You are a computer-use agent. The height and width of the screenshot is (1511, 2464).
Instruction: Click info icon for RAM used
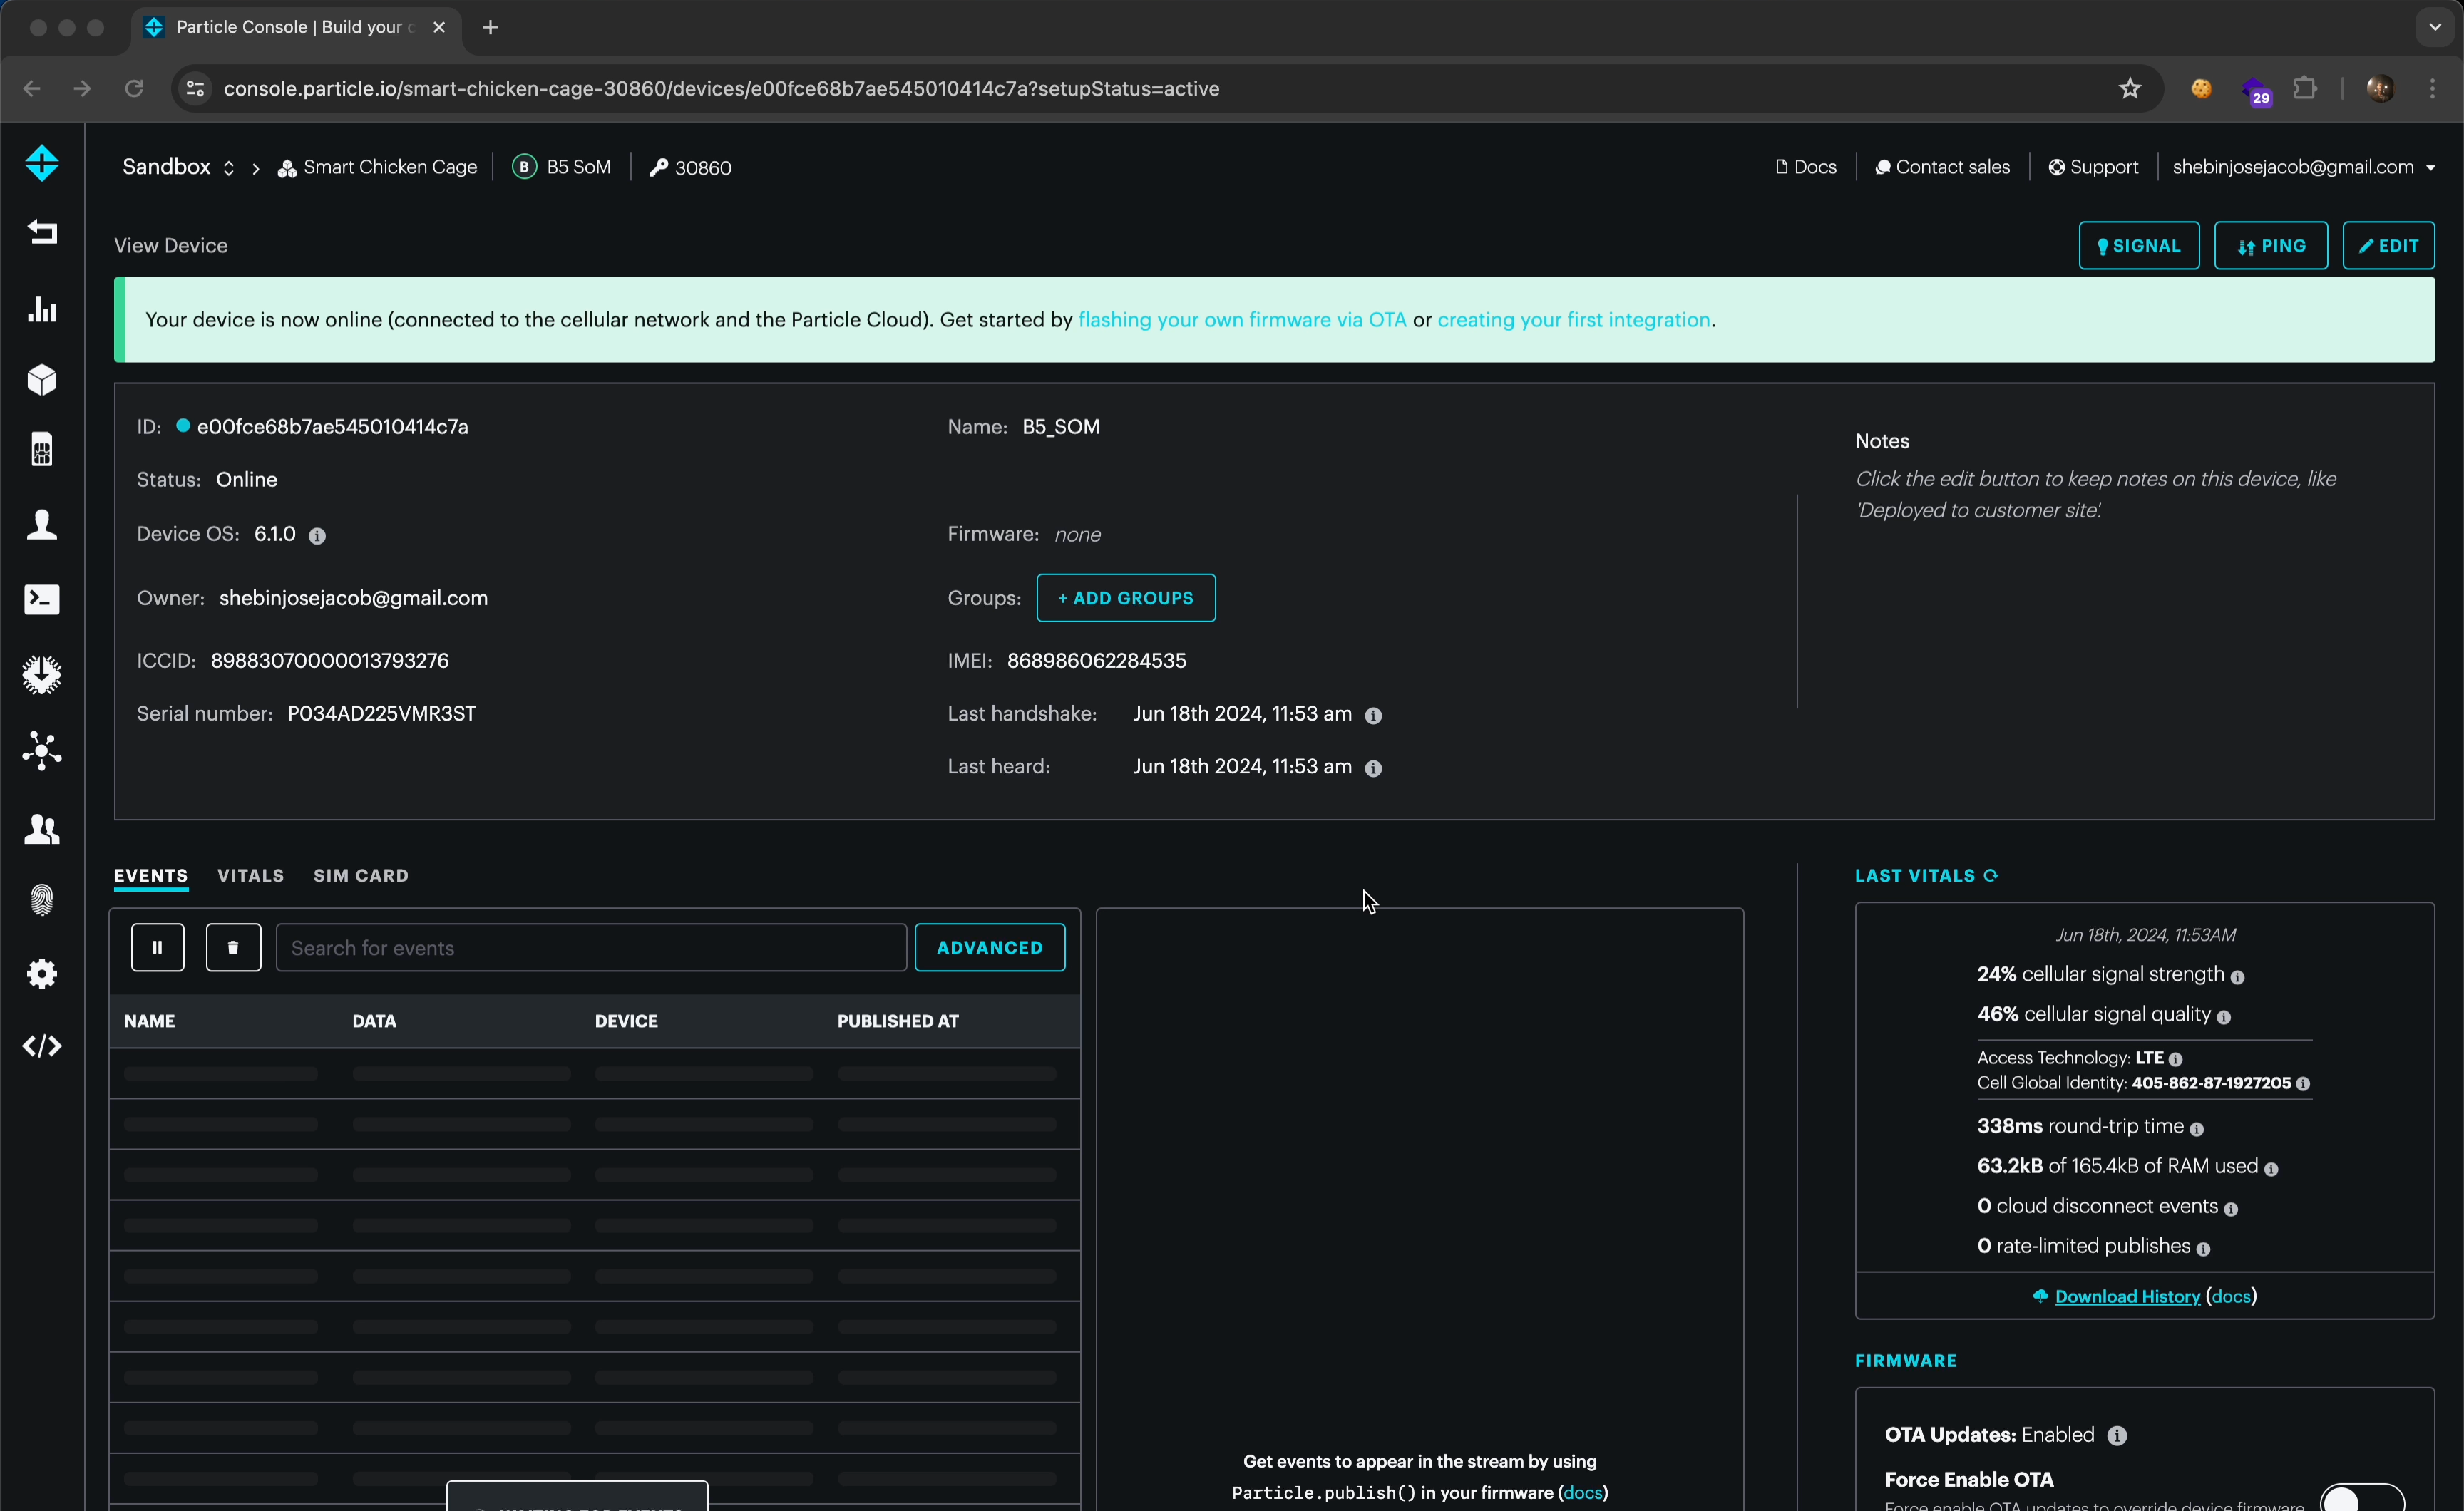[x=2270, y=1169]
